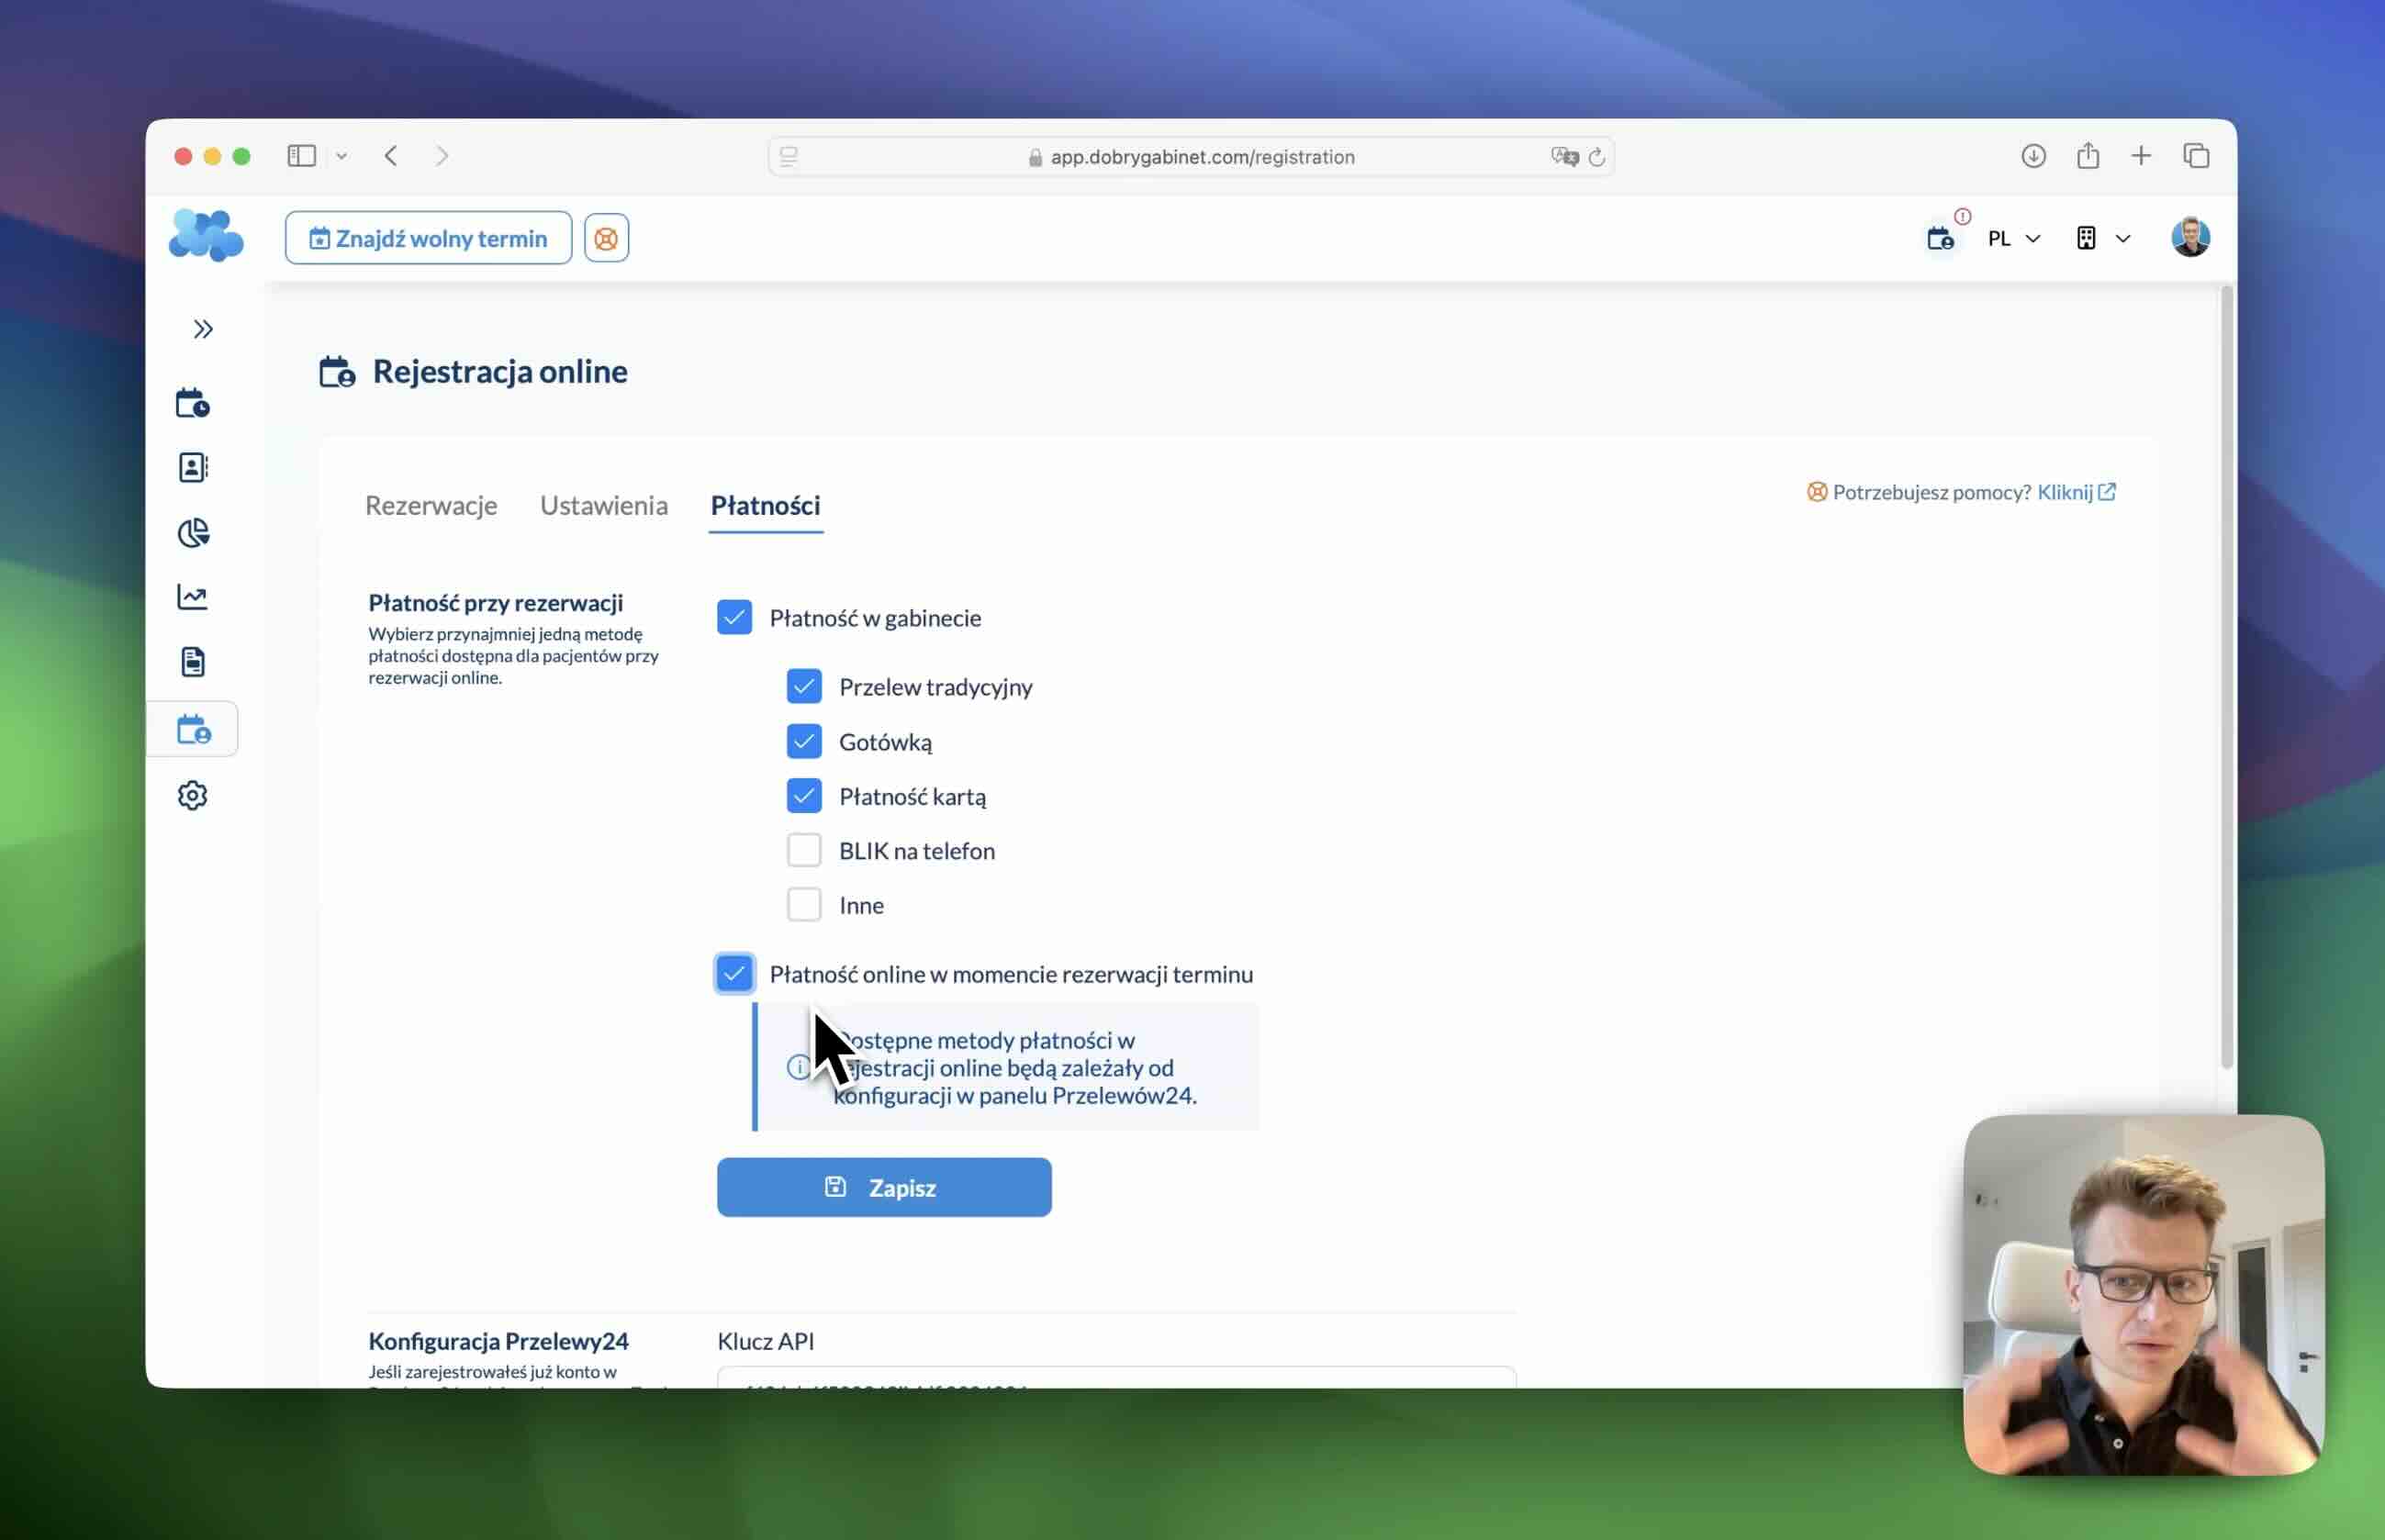The image size is (2385, 1540).
Task: Select the online registration calendar icon
Action: tap(193, 729)
